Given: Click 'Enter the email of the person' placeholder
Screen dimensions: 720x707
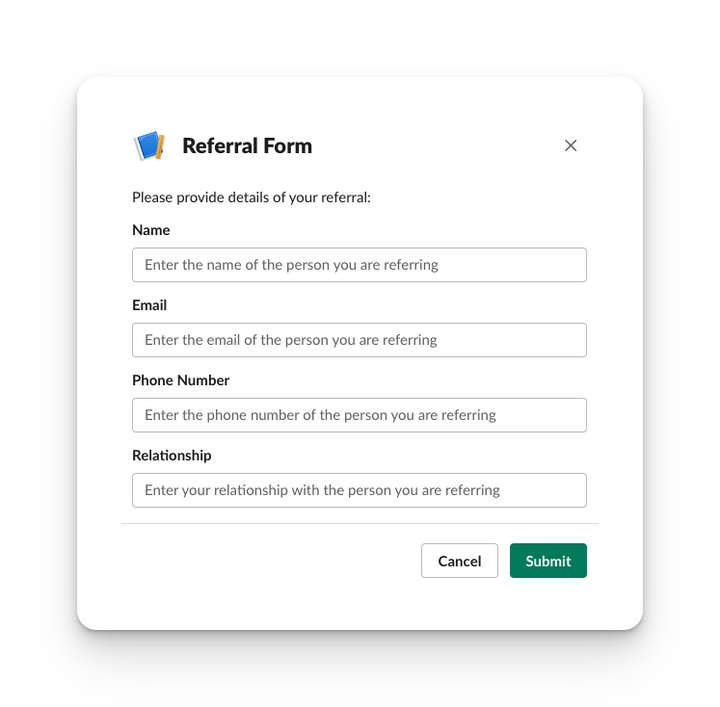Looking at the screenshot, I should (291, 340).
